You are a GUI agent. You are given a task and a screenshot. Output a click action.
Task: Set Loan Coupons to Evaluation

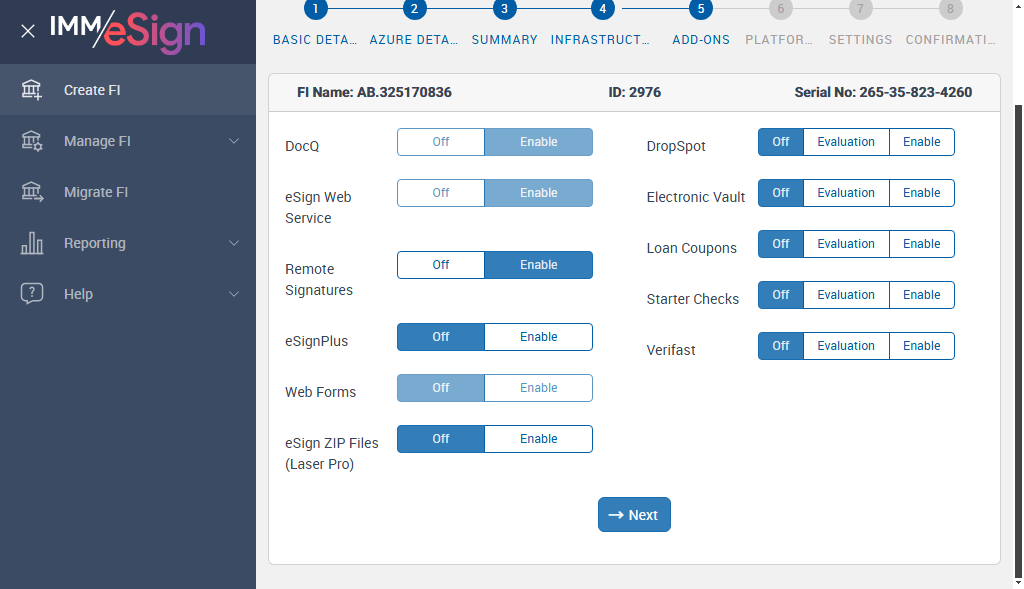tap(846, 244)
